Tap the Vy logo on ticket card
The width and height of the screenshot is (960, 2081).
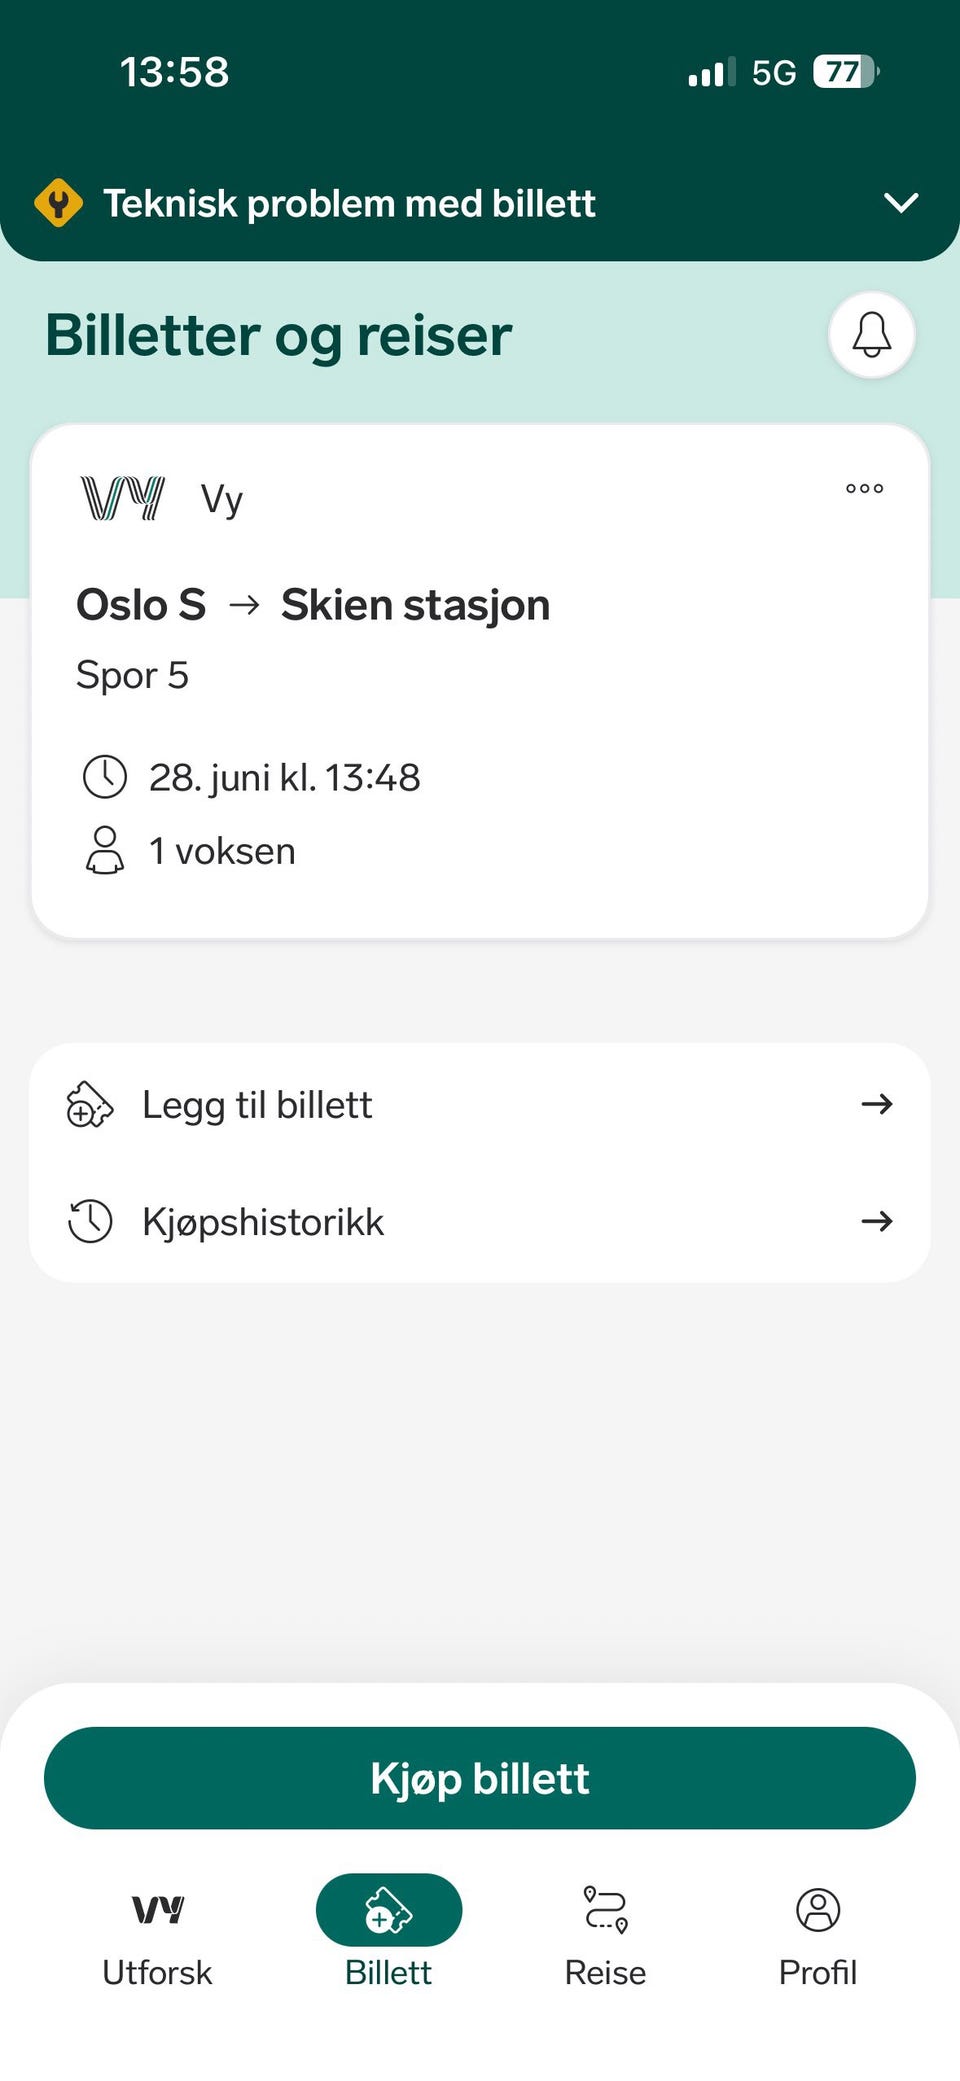[x=123, y=498]
